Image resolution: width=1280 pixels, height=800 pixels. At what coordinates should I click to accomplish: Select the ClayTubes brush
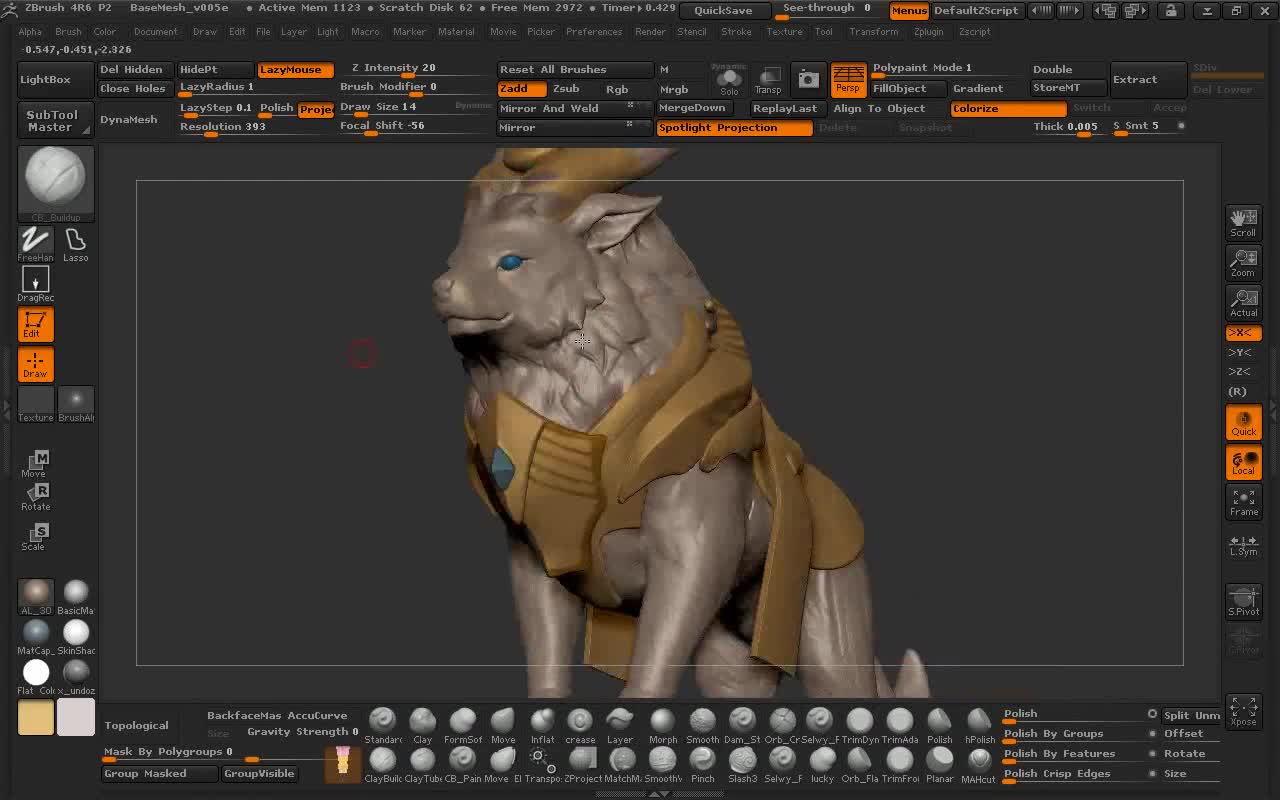click(x=423, y=765)
